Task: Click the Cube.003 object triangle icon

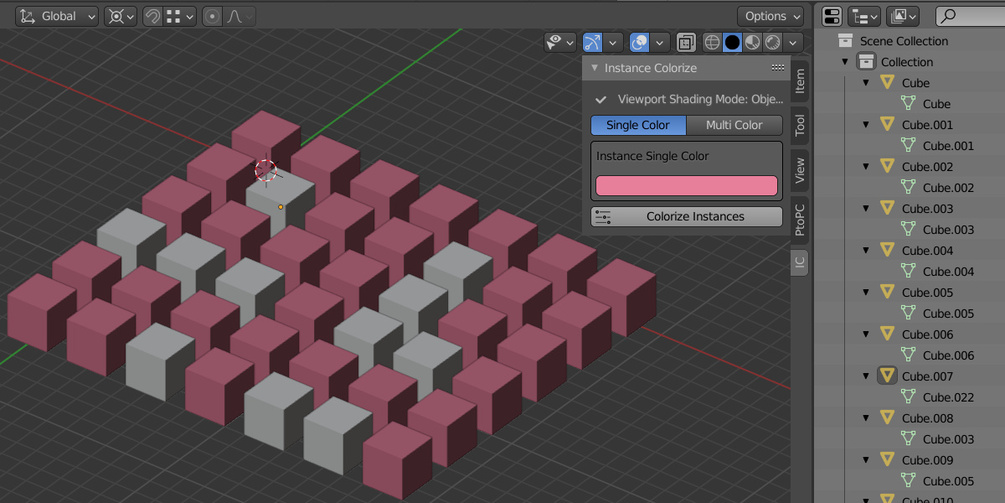Action: click(x=887, y=208)
